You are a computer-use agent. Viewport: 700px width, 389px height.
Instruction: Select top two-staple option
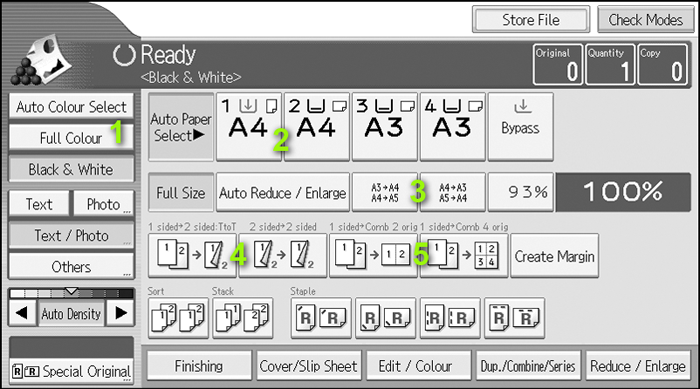click(x=514, y=318)
